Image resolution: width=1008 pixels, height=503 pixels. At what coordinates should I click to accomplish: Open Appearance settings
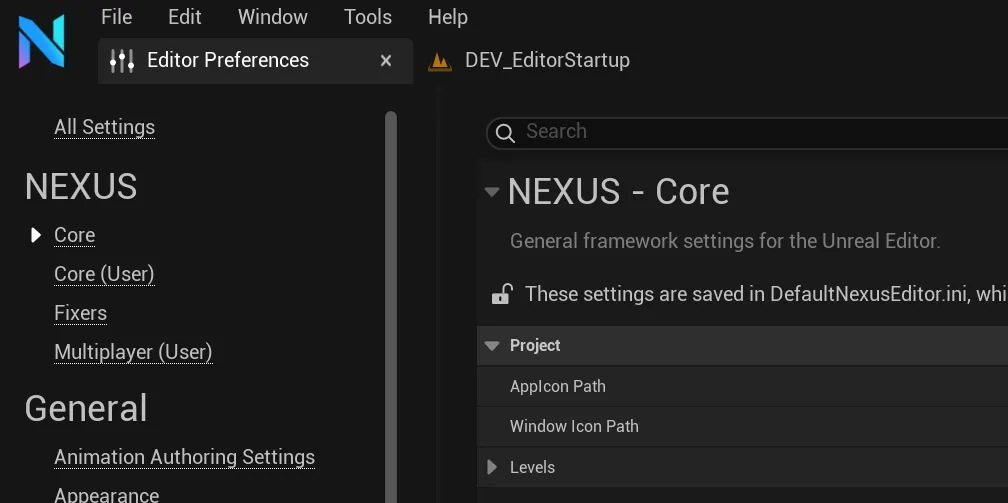pos(107,495)
